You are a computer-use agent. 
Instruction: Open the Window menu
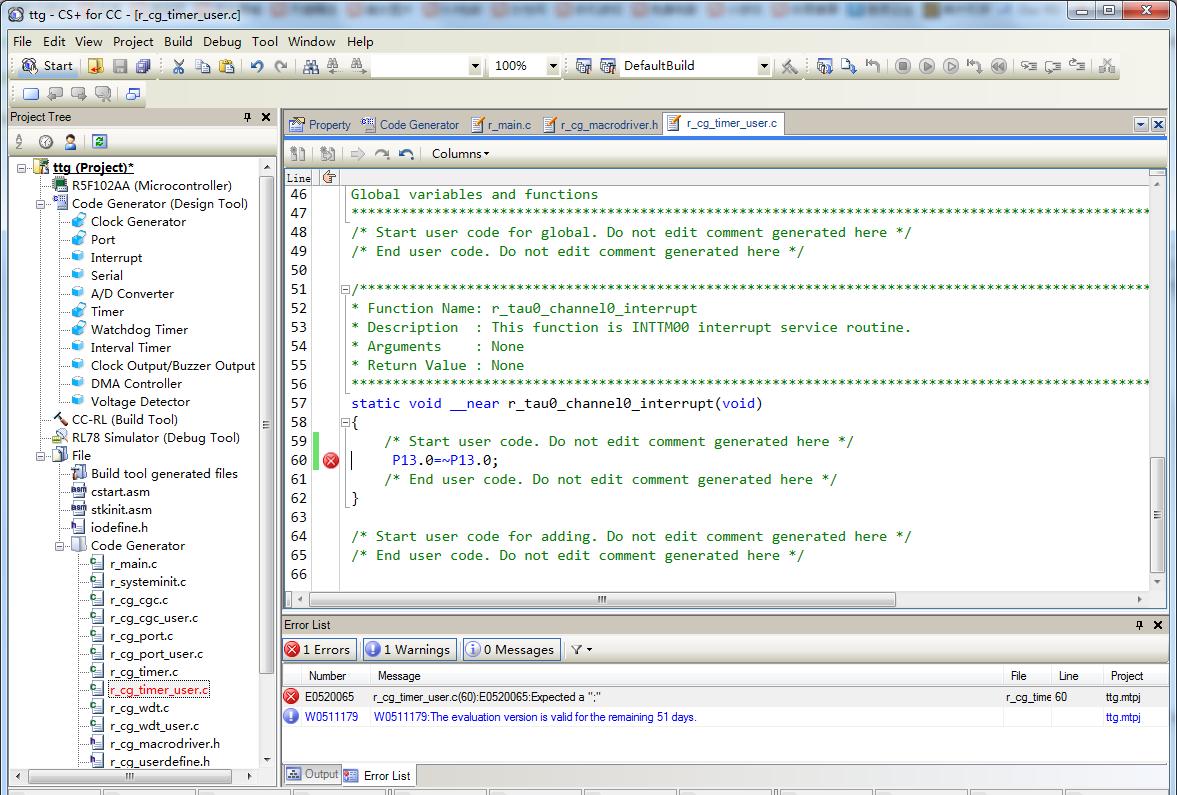(312, 41)
